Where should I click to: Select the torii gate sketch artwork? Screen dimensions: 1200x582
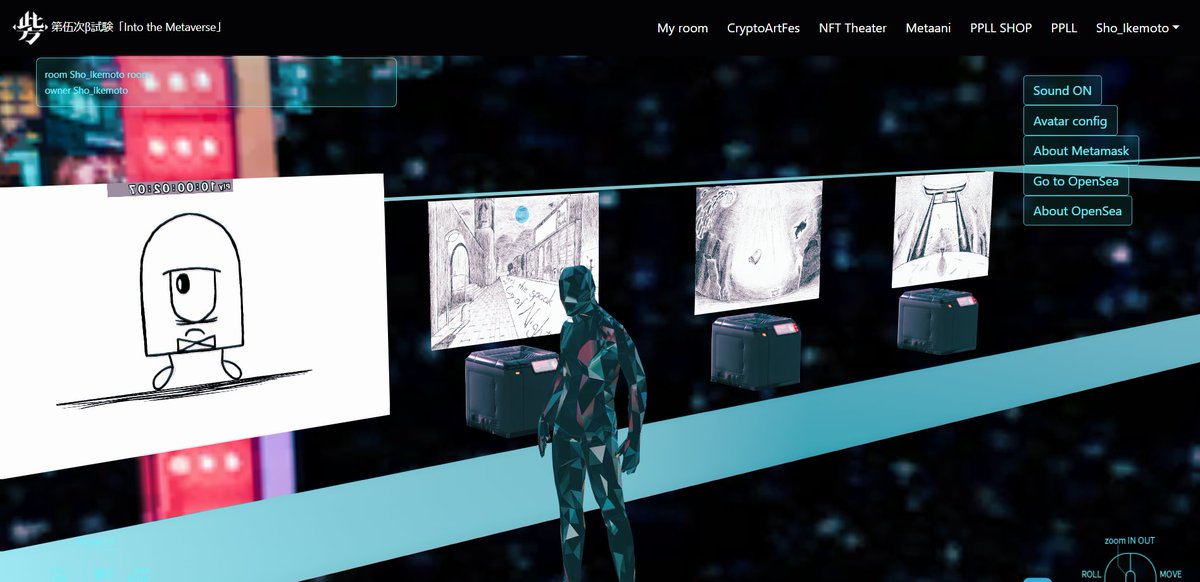click(942, 229)
